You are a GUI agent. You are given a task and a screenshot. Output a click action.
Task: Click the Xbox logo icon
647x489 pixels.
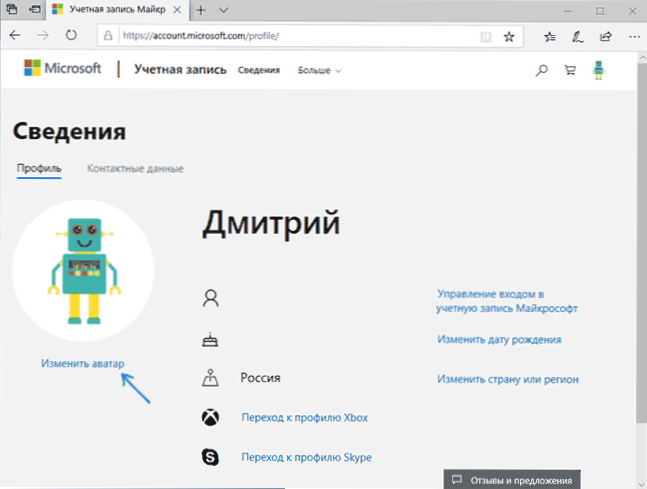(x=210, y=417)
